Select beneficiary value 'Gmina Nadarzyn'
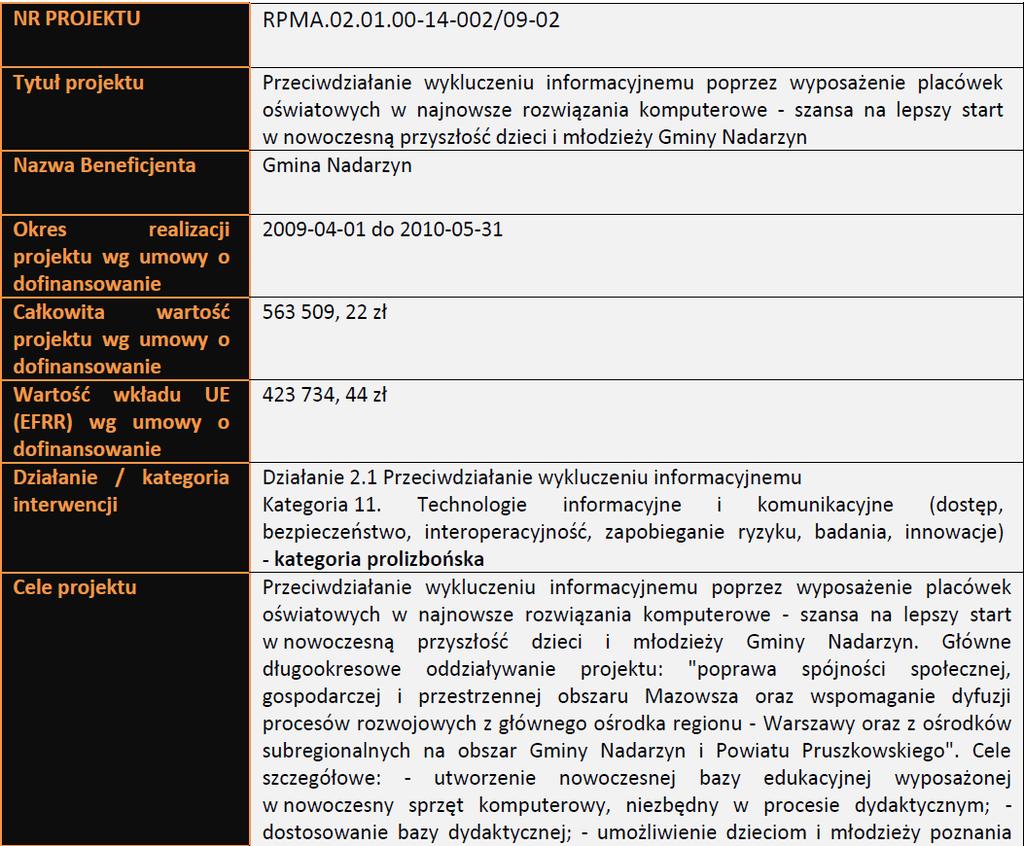 click(x=337, y=165)
